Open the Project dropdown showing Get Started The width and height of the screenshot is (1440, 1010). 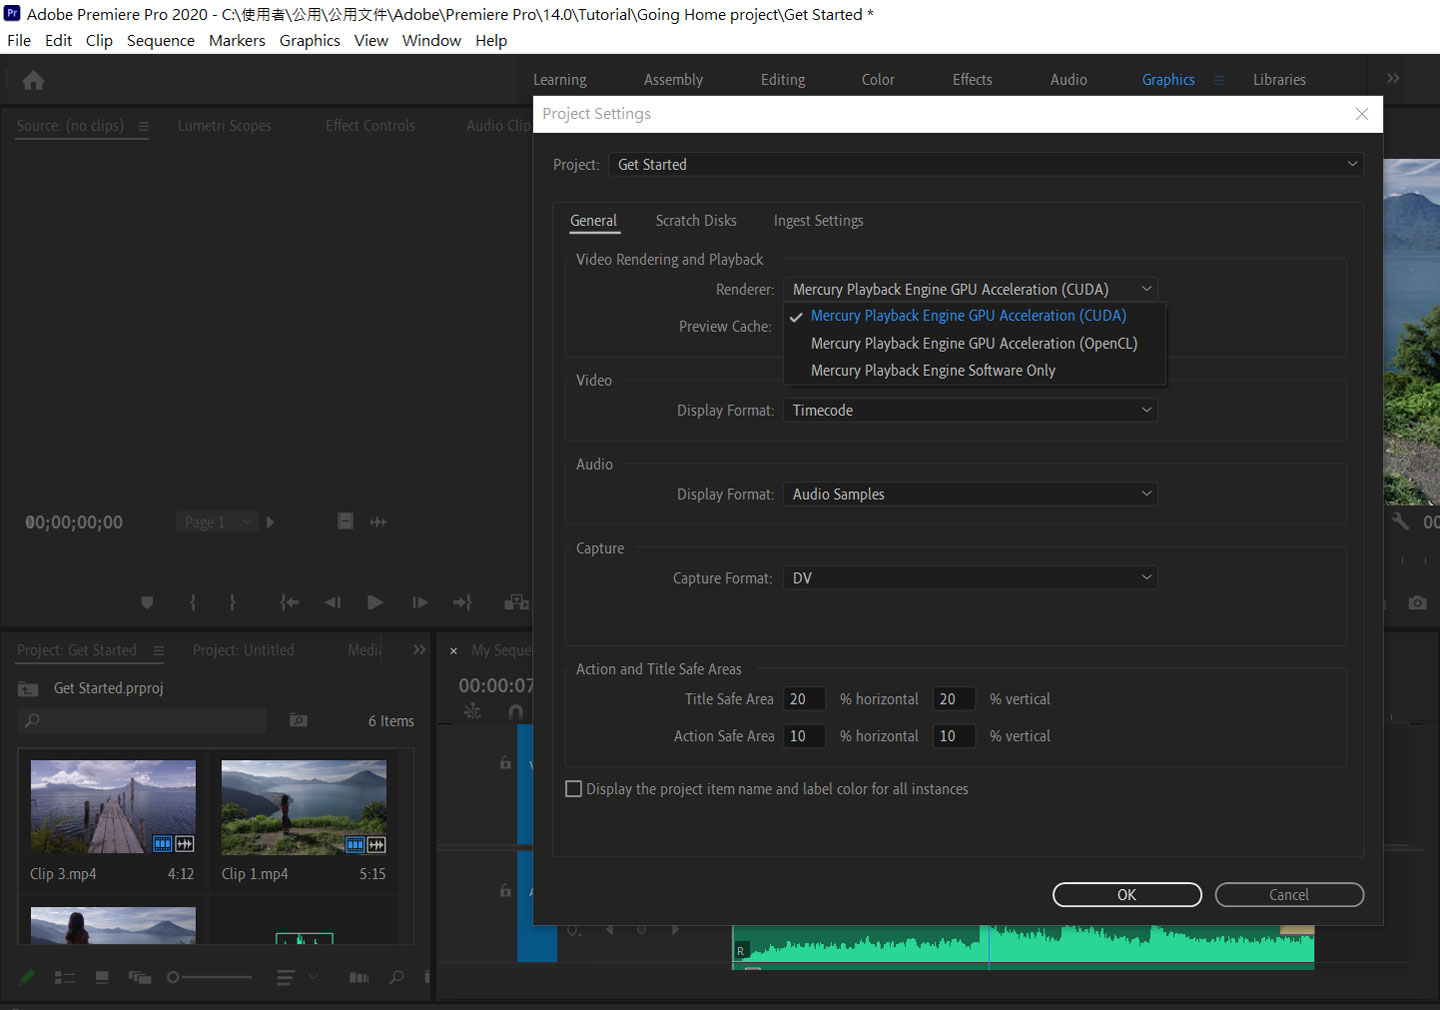[986, 164]
